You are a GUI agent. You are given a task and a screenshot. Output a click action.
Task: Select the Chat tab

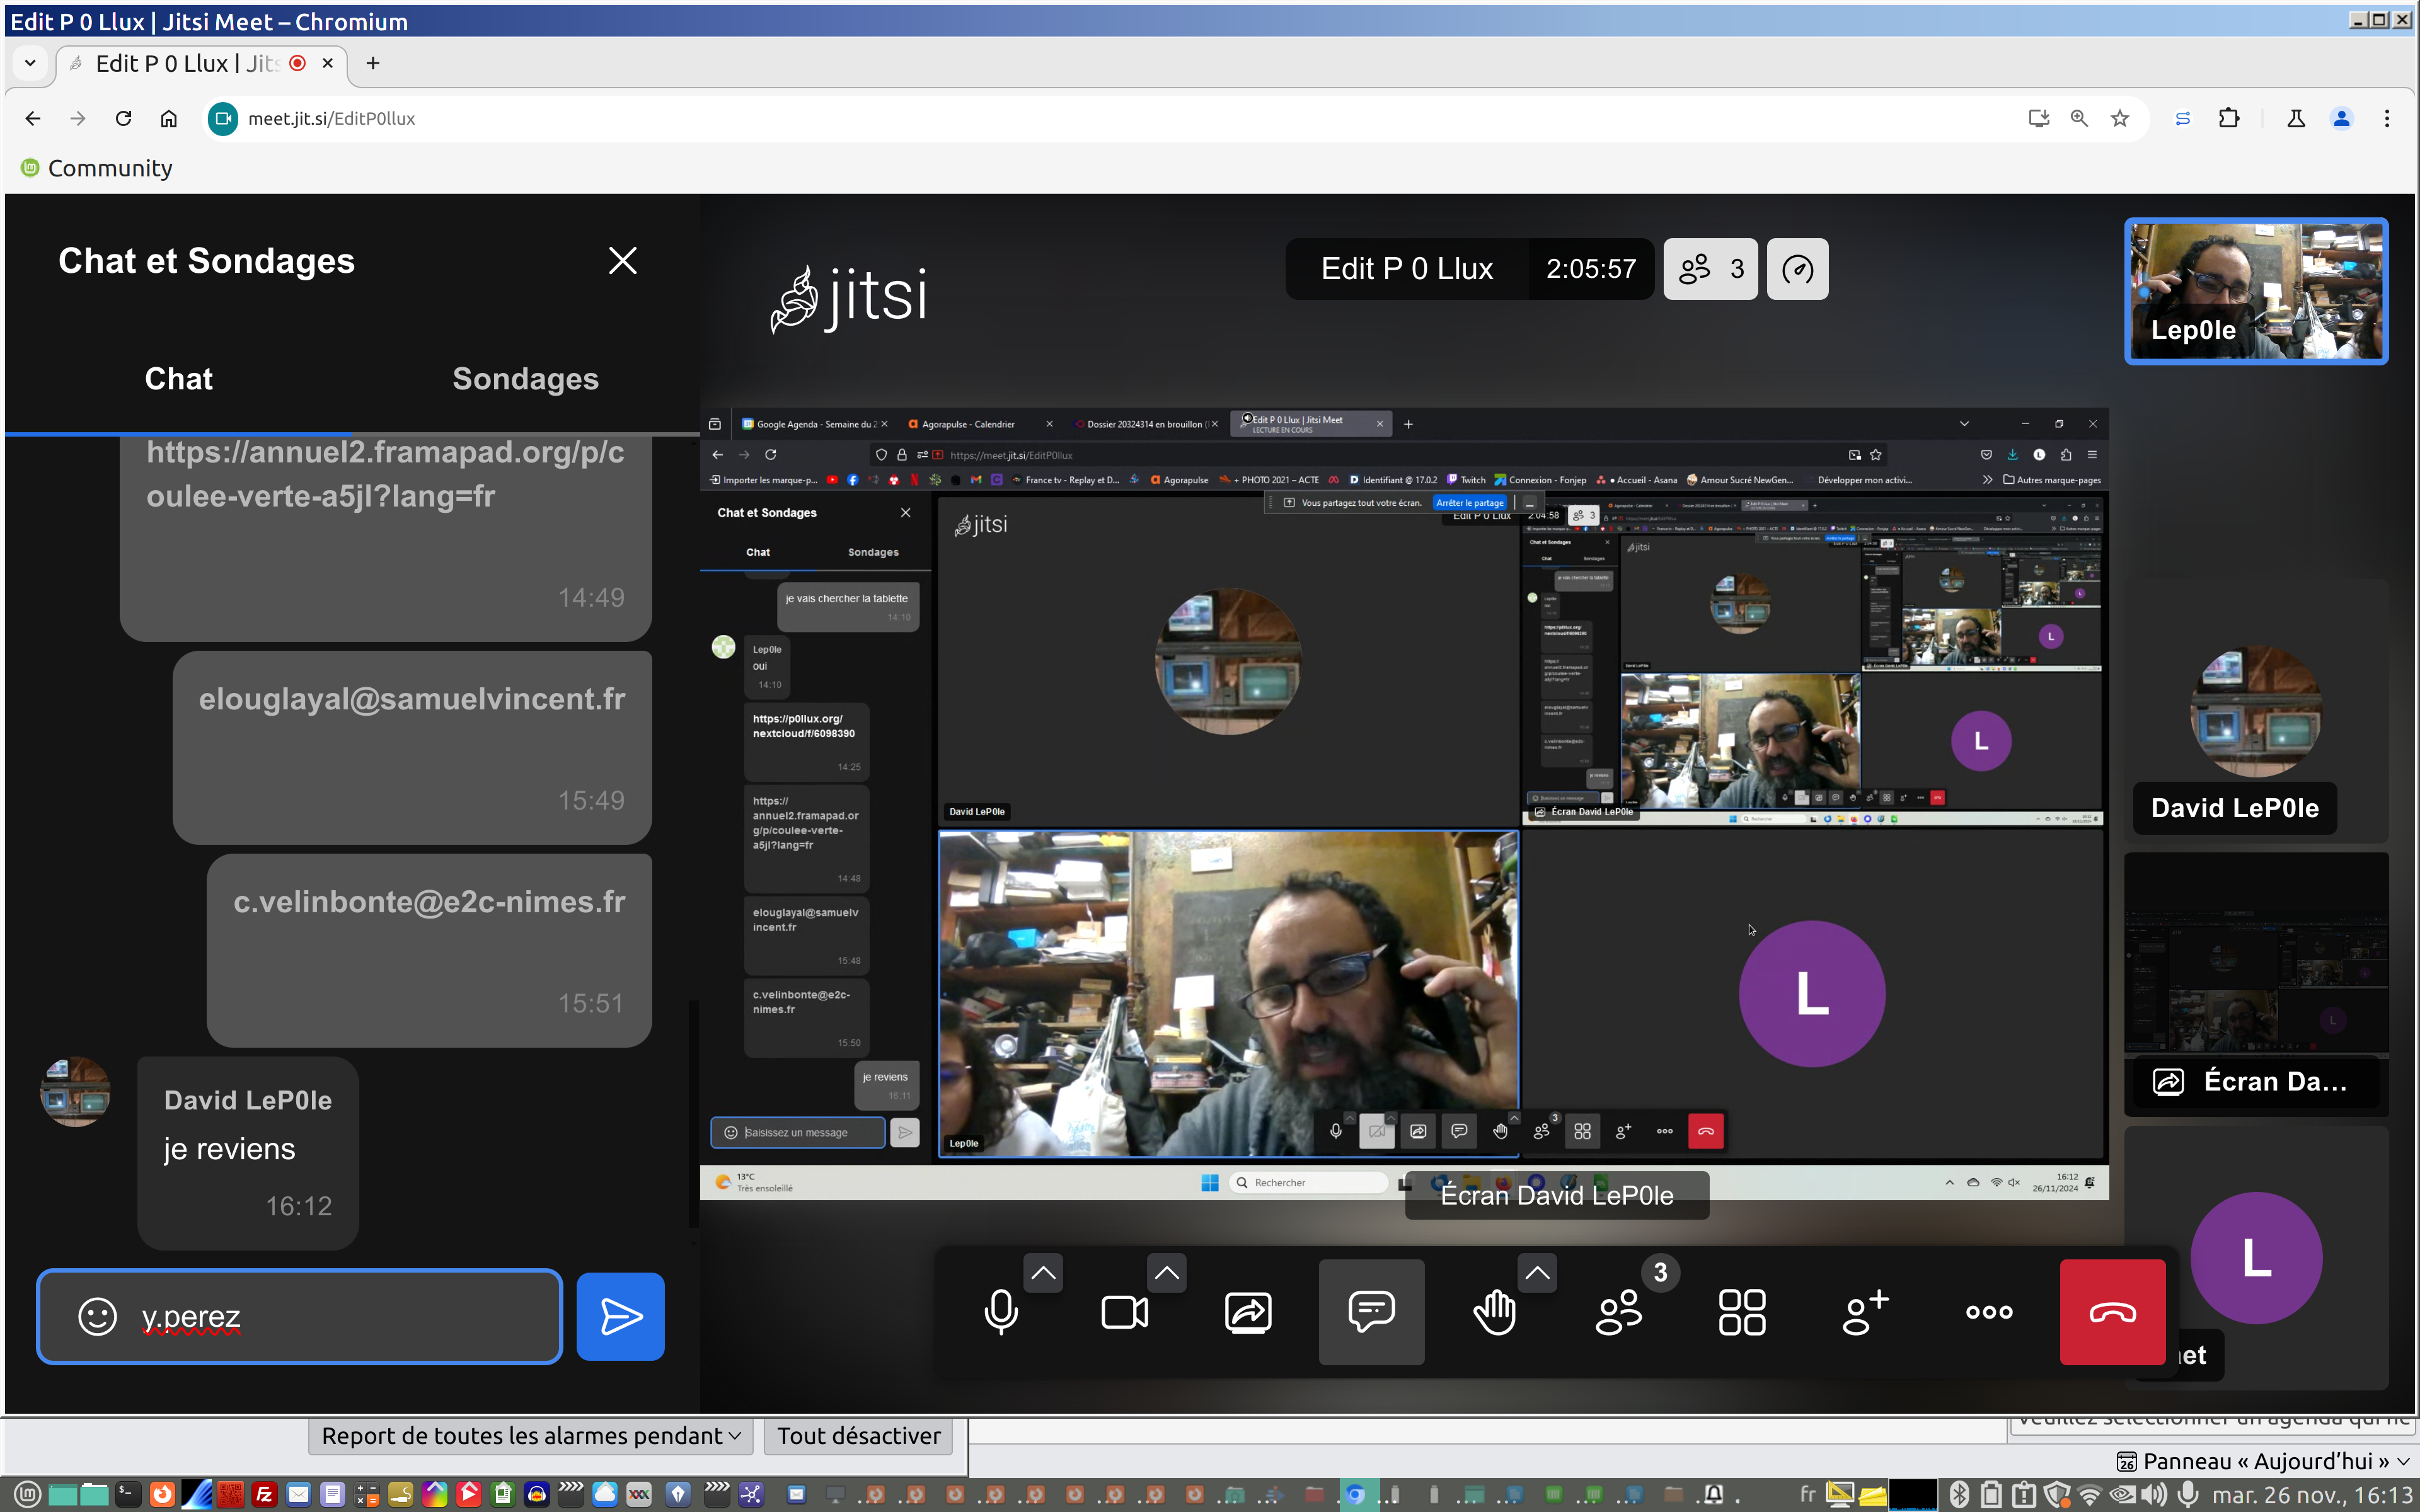click(x=178, y=379)
